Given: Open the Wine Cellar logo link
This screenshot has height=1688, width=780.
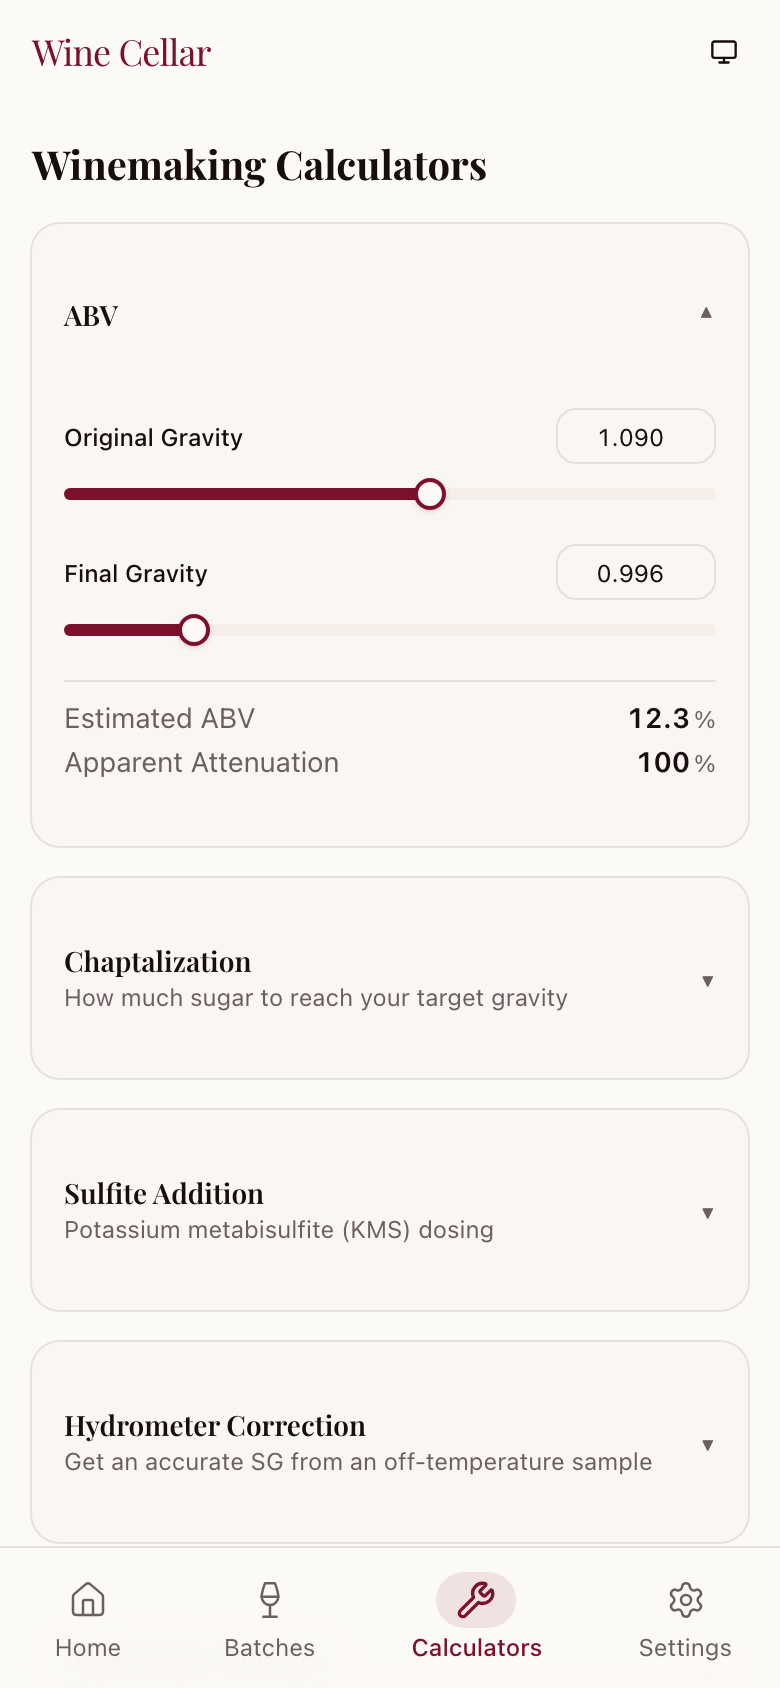Looking at the screenshot, I should (x=121, y=53).
